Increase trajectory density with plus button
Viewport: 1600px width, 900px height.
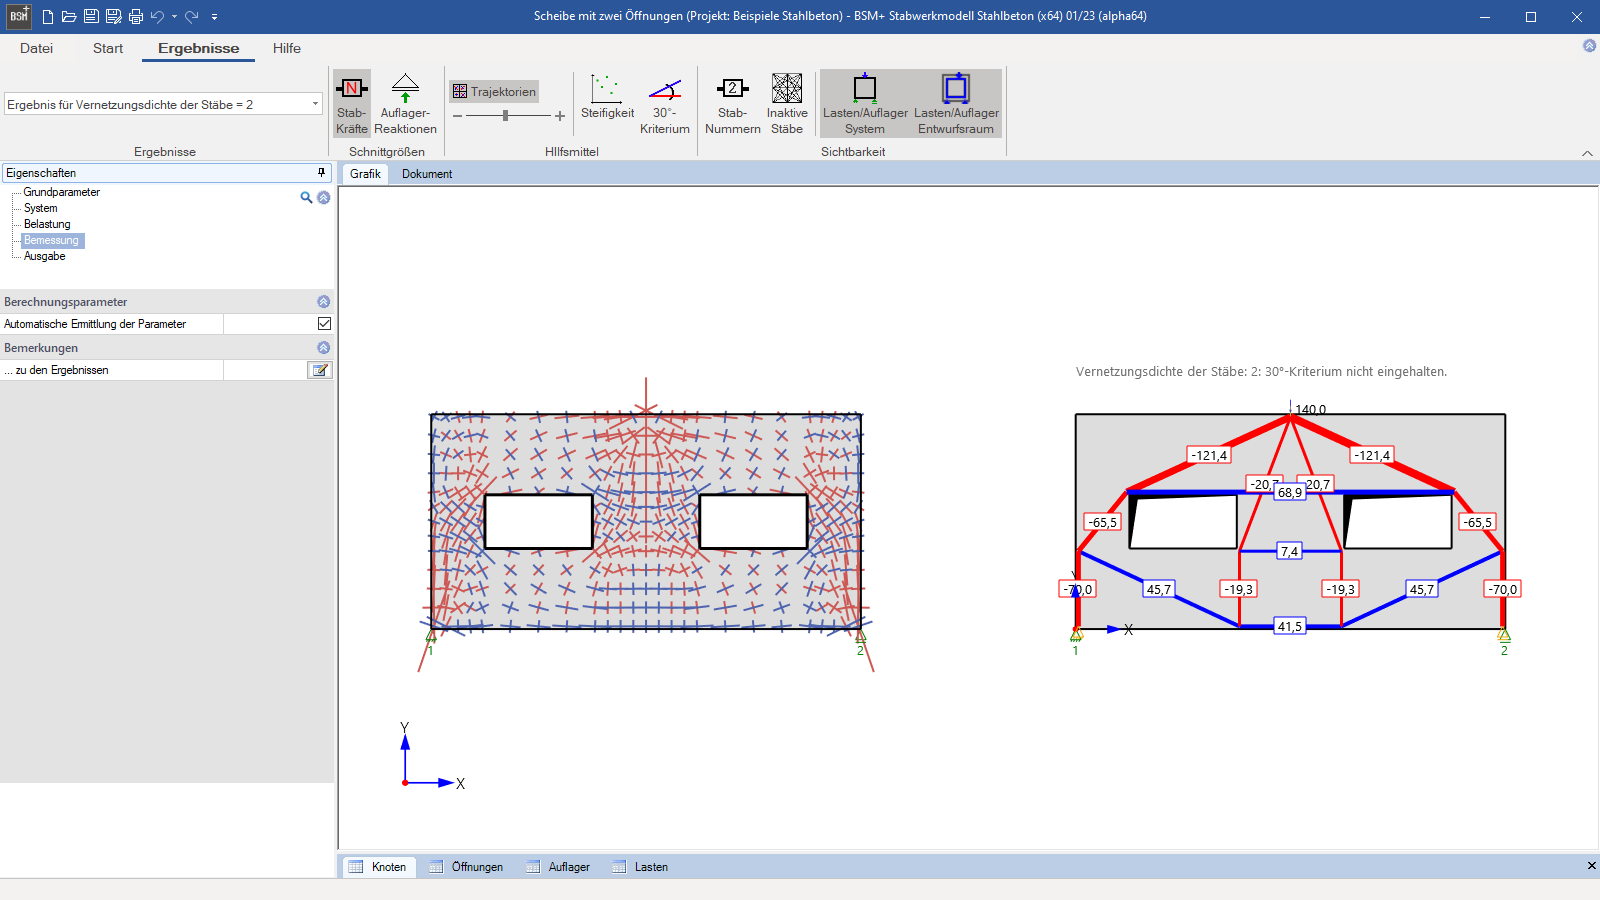[560, 116]
